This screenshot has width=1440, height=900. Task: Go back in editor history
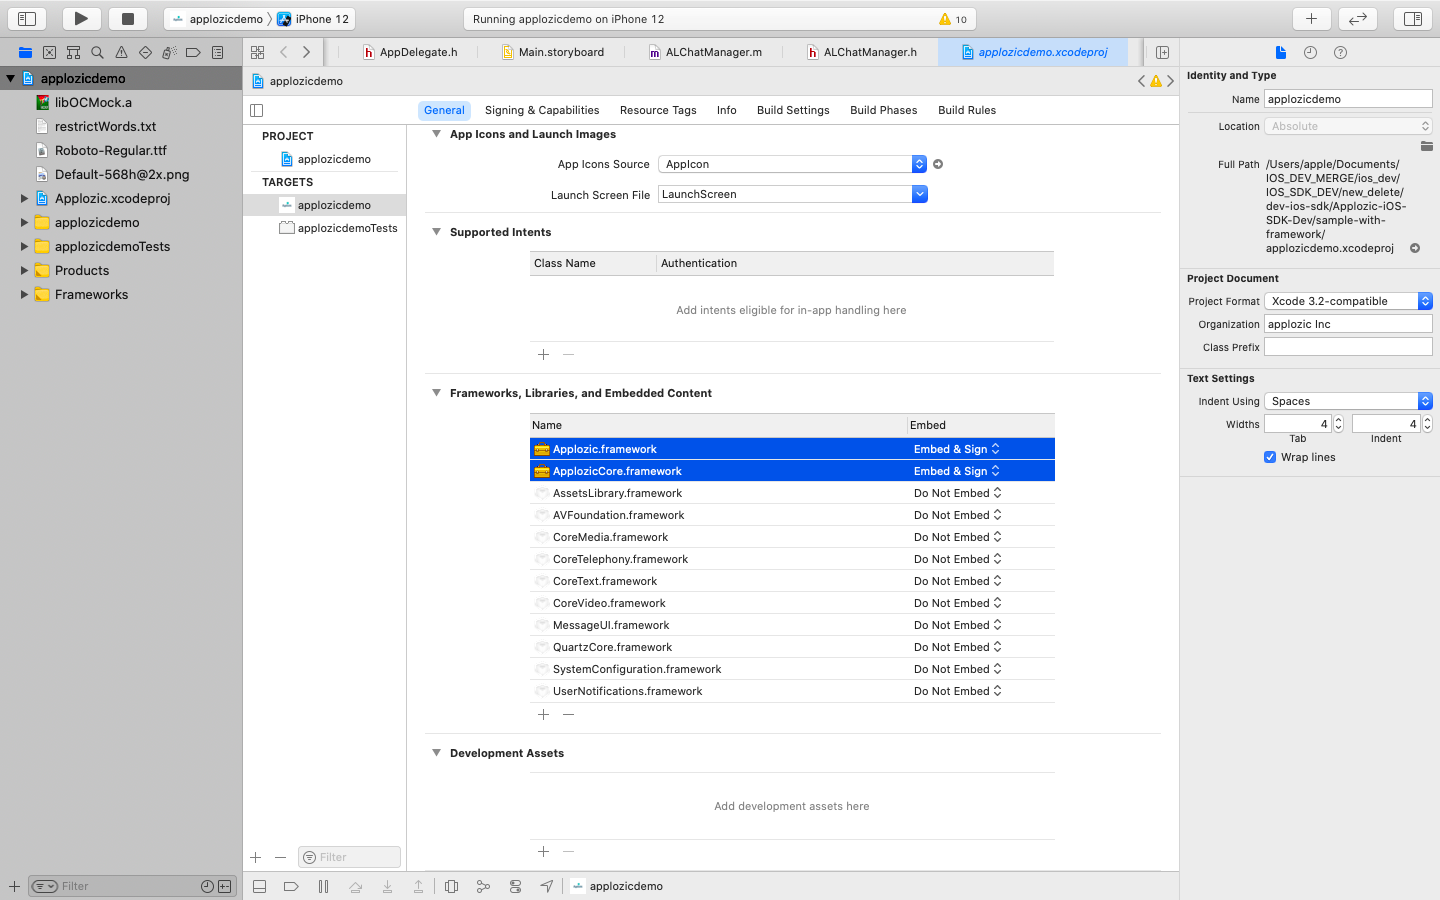[284, 52]
